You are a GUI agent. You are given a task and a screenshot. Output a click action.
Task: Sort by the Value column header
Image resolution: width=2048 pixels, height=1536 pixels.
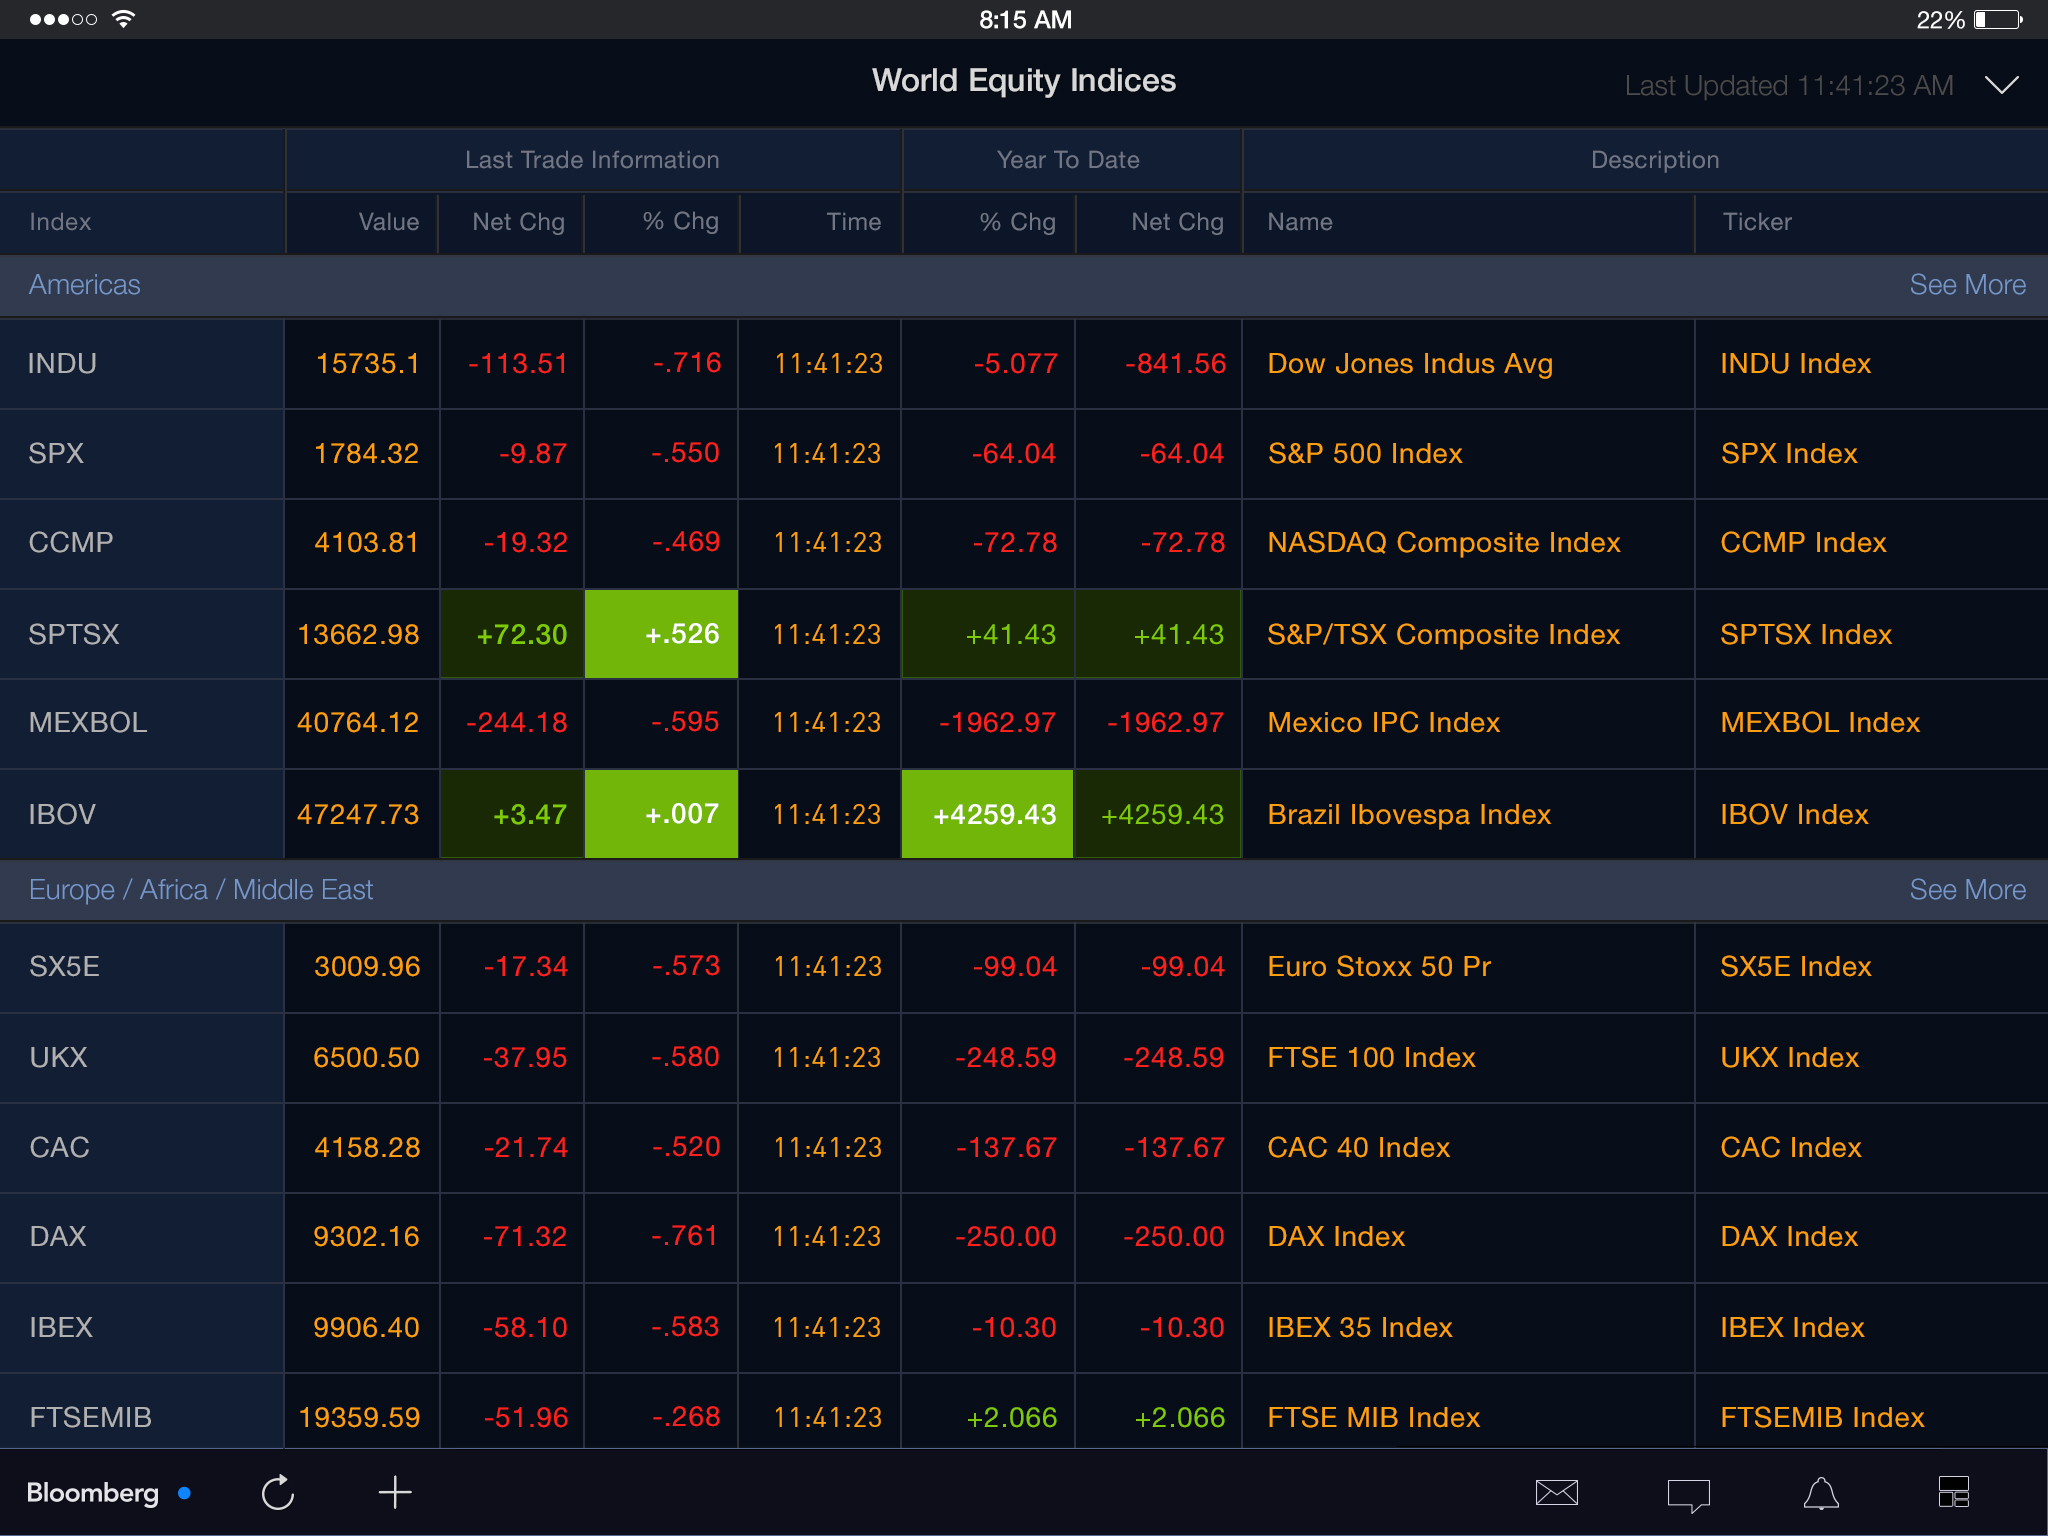coord(389,222)
